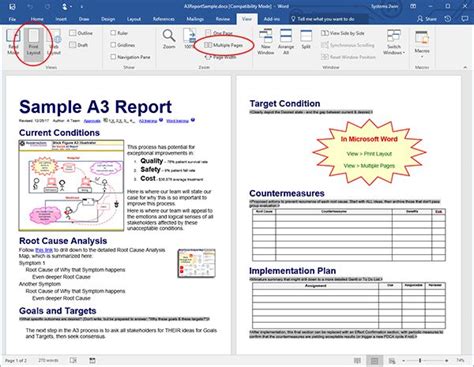Zoom in with plus button
Image resolution: width=474 pixels, height=367 pixels.
pyautogui.click(x=447, y=361)
